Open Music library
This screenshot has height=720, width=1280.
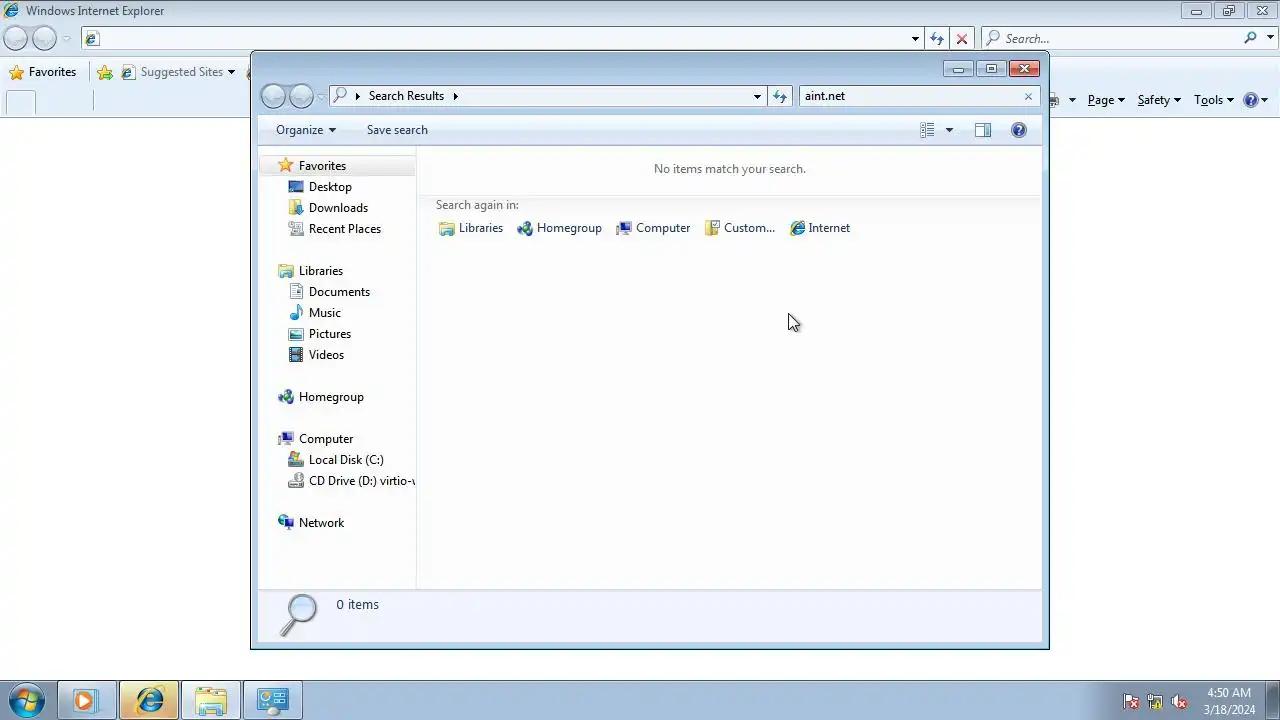pos(325,313)
